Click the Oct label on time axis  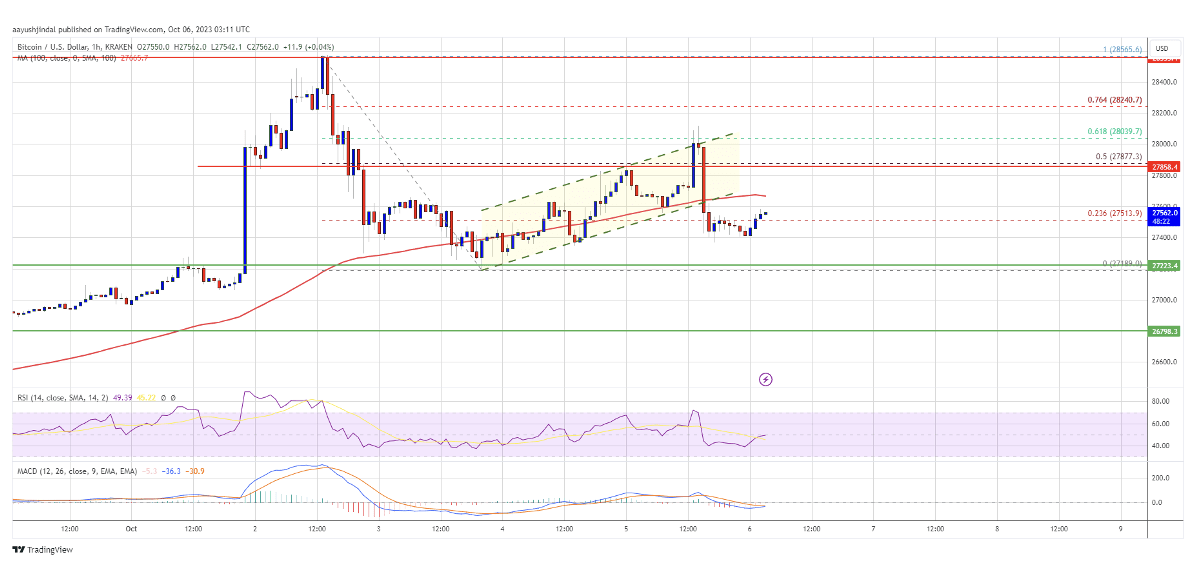(x=131, y=528)
